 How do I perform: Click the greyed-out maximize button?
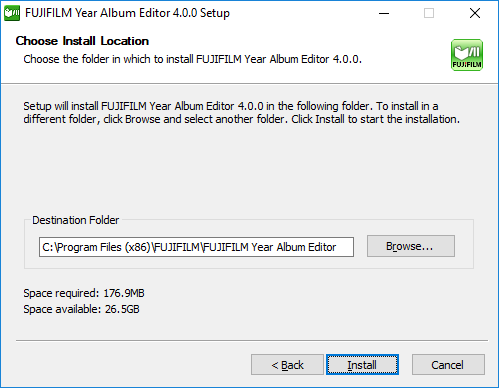click(429, 13)
